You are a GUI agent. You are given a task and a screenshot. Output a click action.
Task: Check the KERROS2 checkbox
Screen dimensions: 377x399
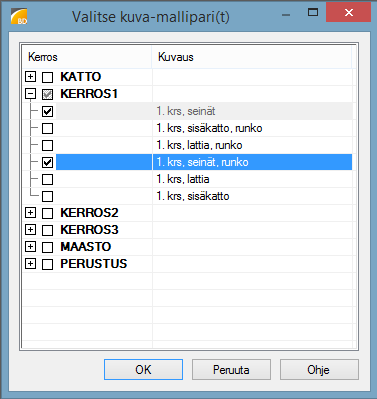[47, 213]
